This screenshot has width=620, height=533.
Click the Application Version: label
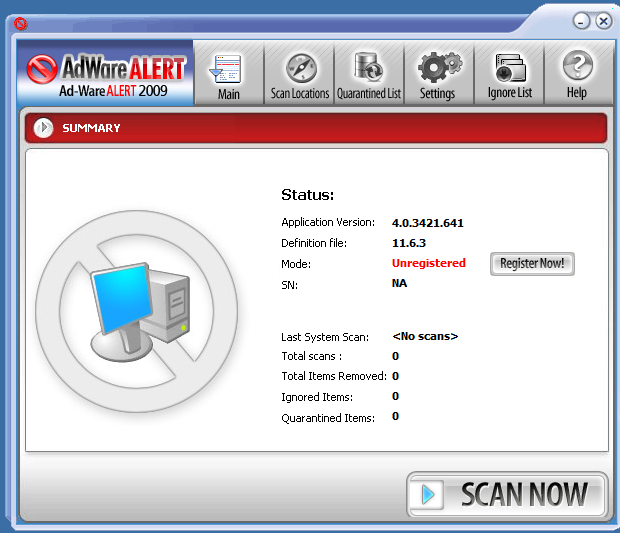tap(328, 222)
